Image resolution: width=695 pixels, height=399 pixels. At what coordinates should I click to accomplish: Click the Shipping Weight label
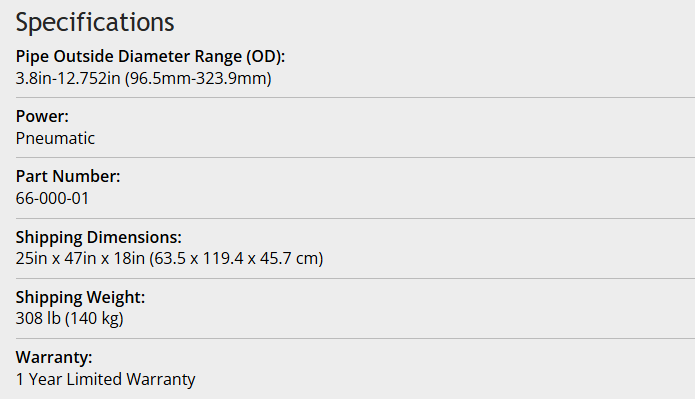81,297
